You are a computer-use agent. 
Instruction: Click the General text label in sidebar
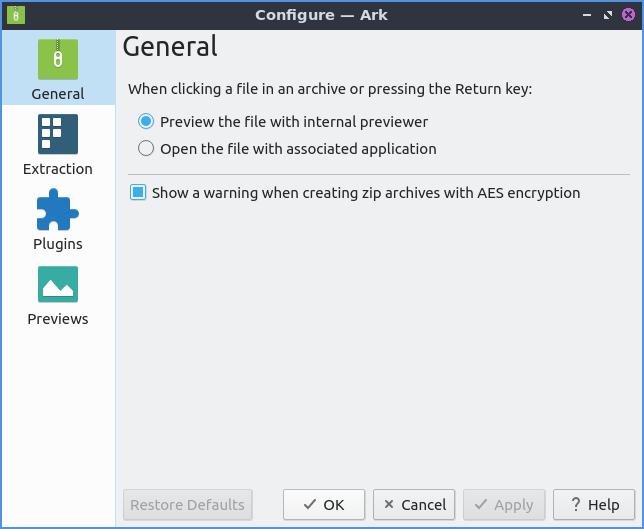[58, 94]
